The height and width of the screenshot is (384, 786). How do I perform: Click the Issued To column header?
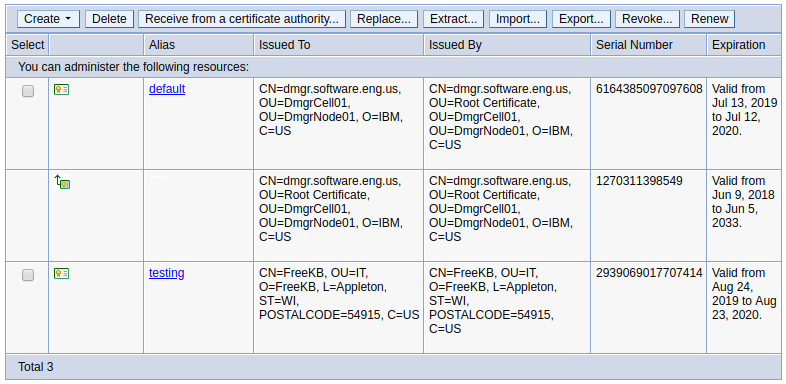(338, 45)
